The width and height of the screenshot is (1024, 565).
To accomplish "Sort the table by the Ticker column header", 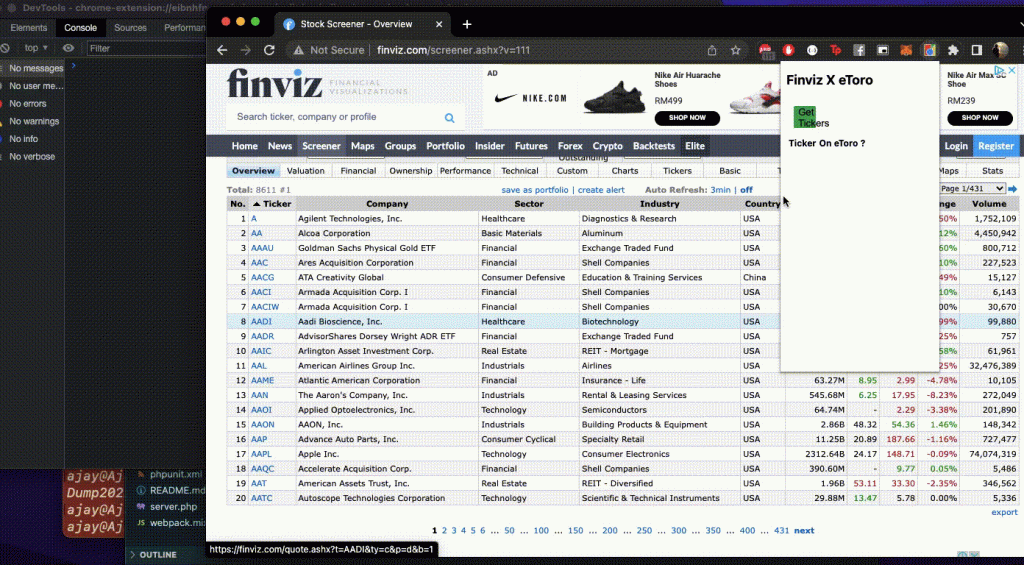I will coord(271,204).
